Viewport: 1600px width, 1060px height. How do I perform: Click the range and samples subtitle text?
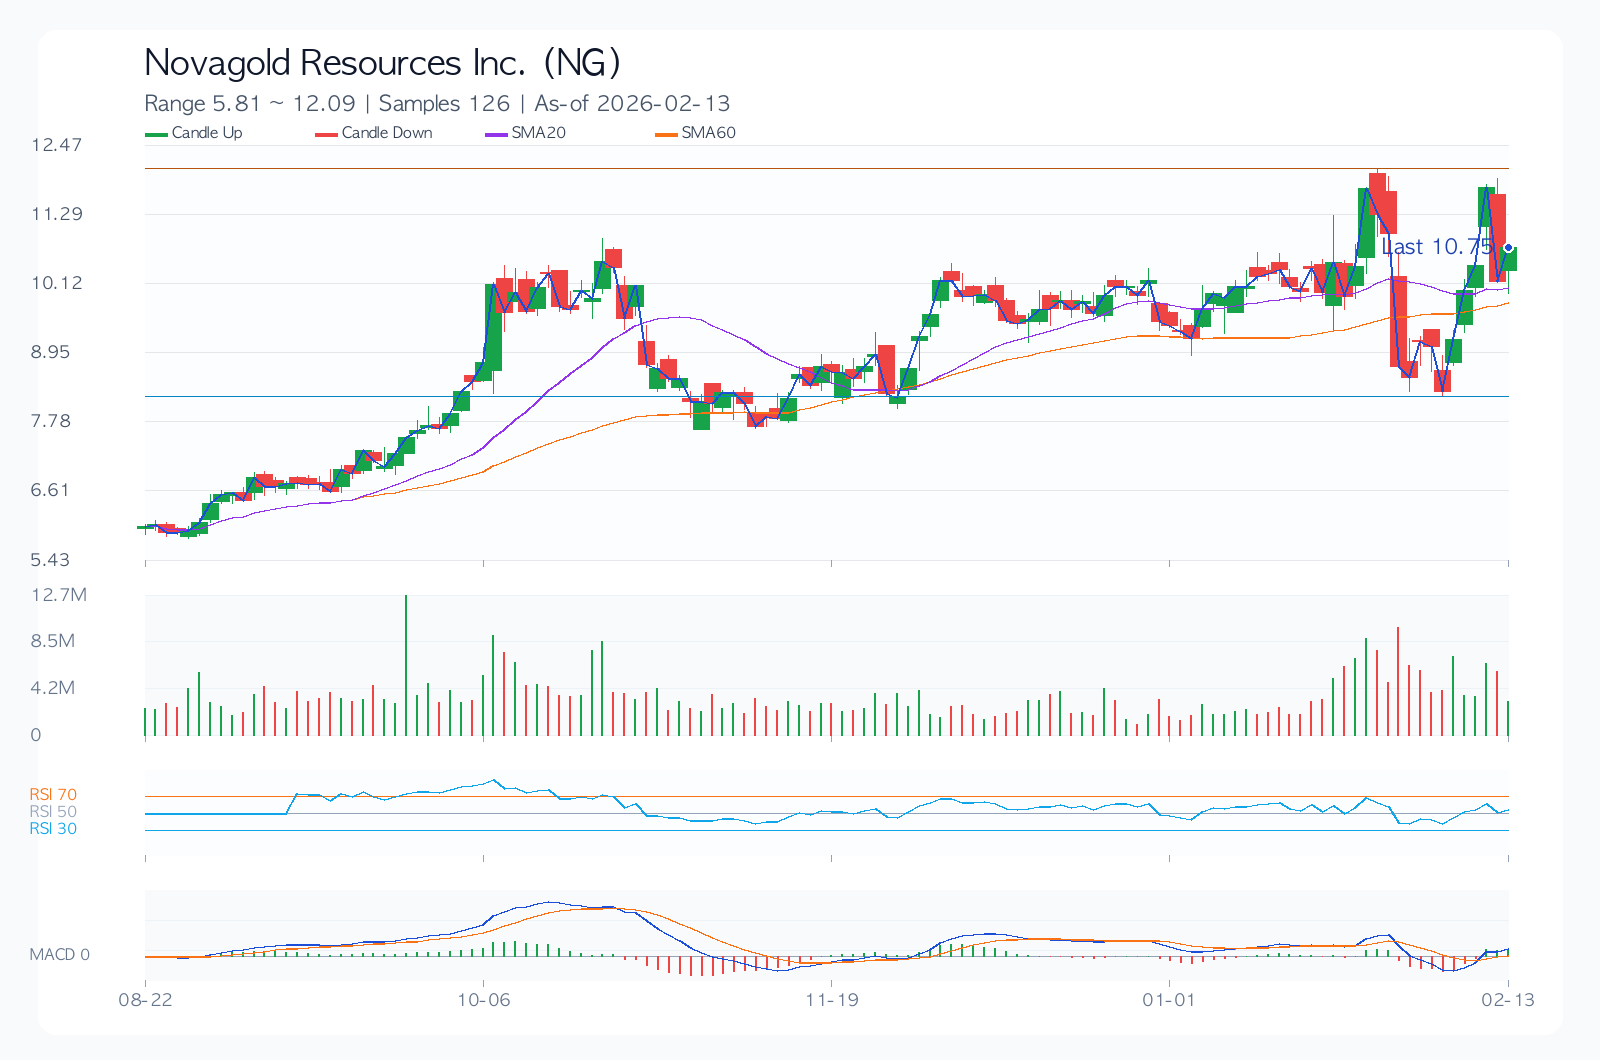click(x=437, y=104)
